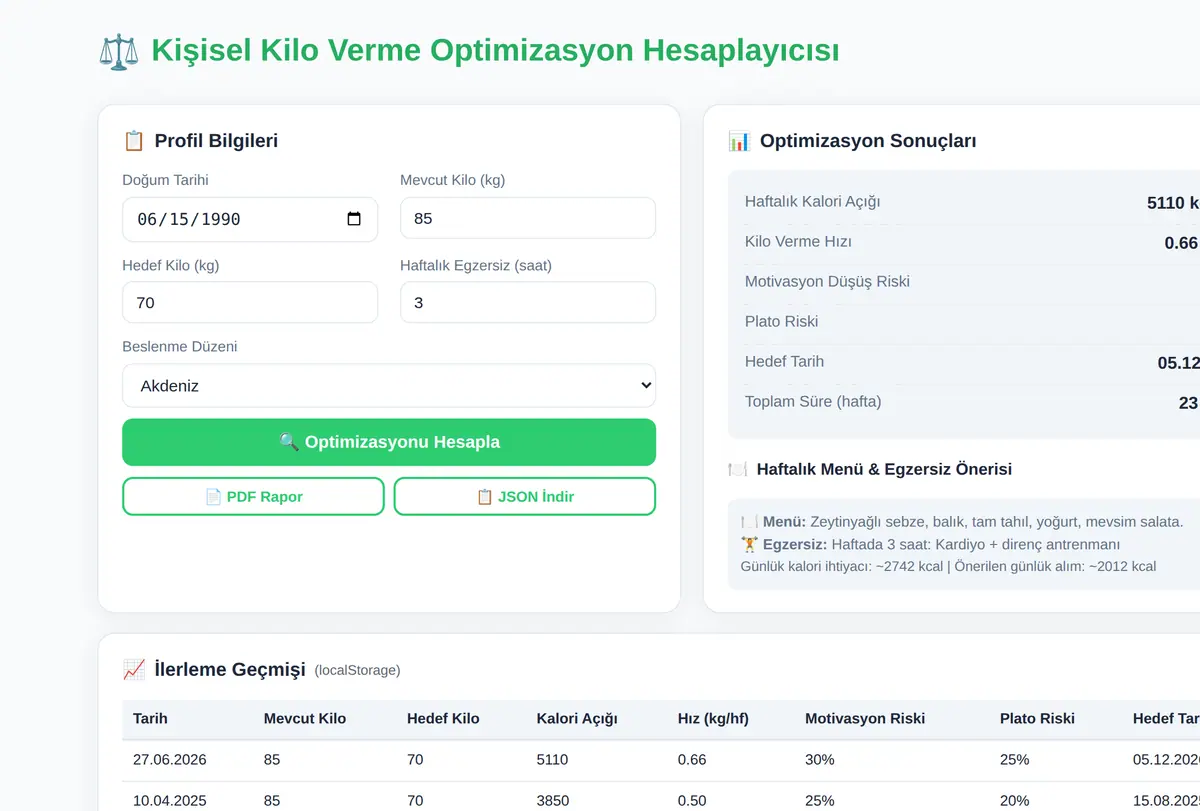Click the line-chart icon beside İlerleme Geçmişi
The height and width of the screenshot is (811, 1200).
tap(134, 670)
